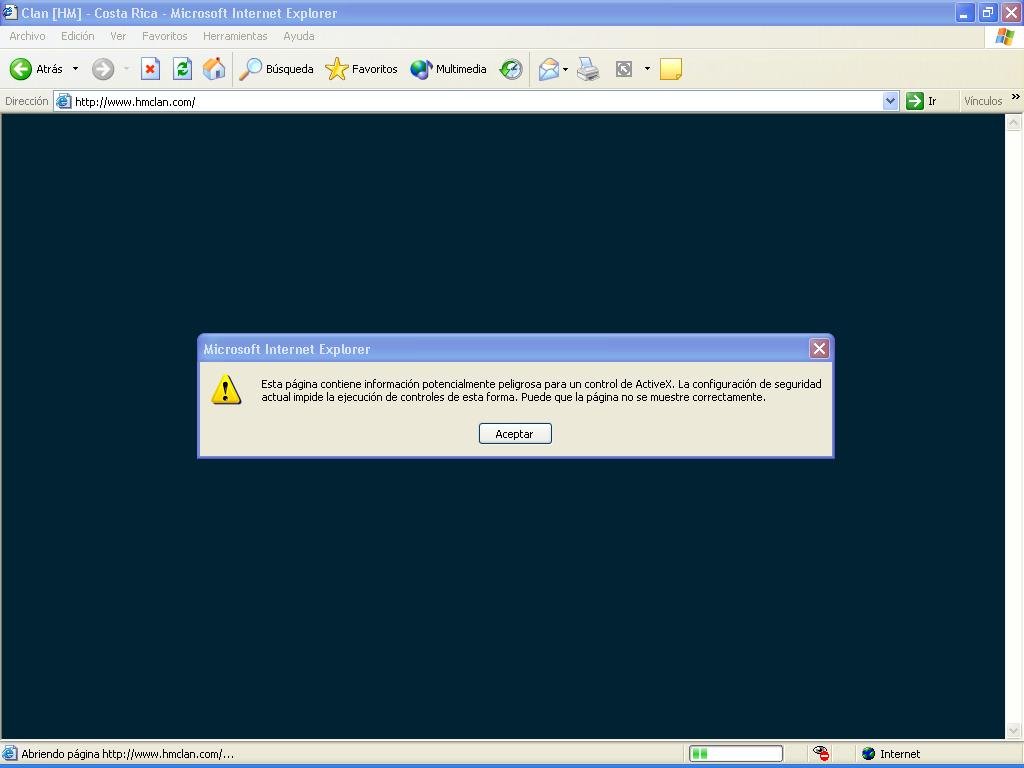Open the Búsqueda search pane
Viewport: 1024px width, 768px height.
276,69
